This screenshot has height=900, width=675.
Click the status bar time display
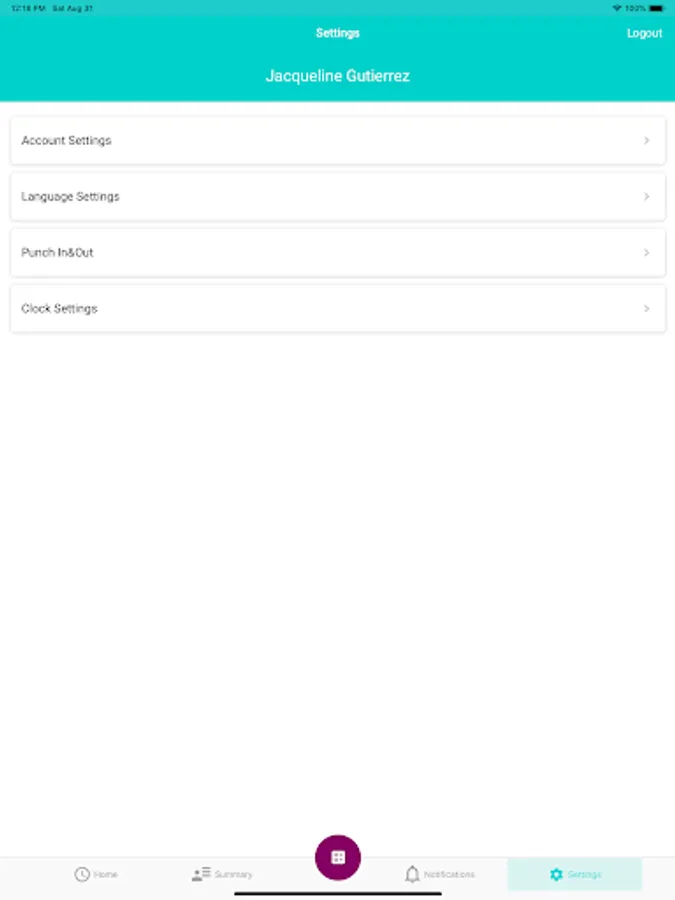[20, 8]
